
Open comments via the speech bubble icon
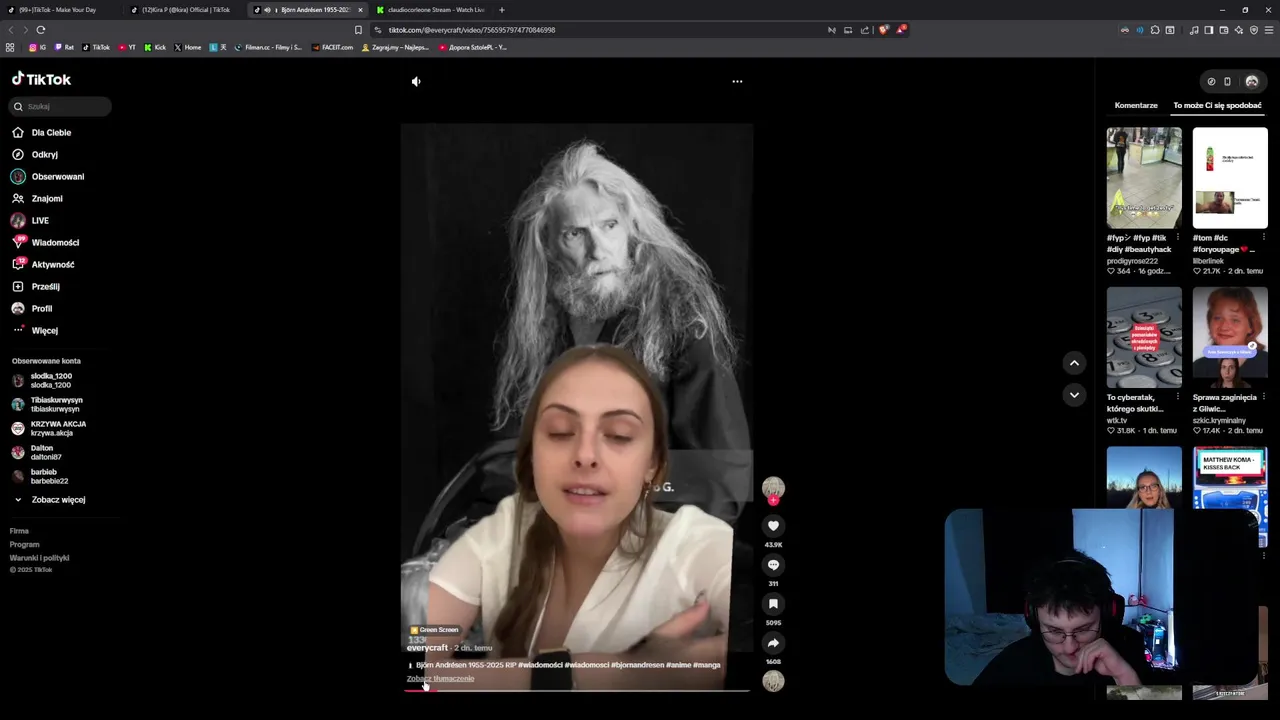coord(773,565)
